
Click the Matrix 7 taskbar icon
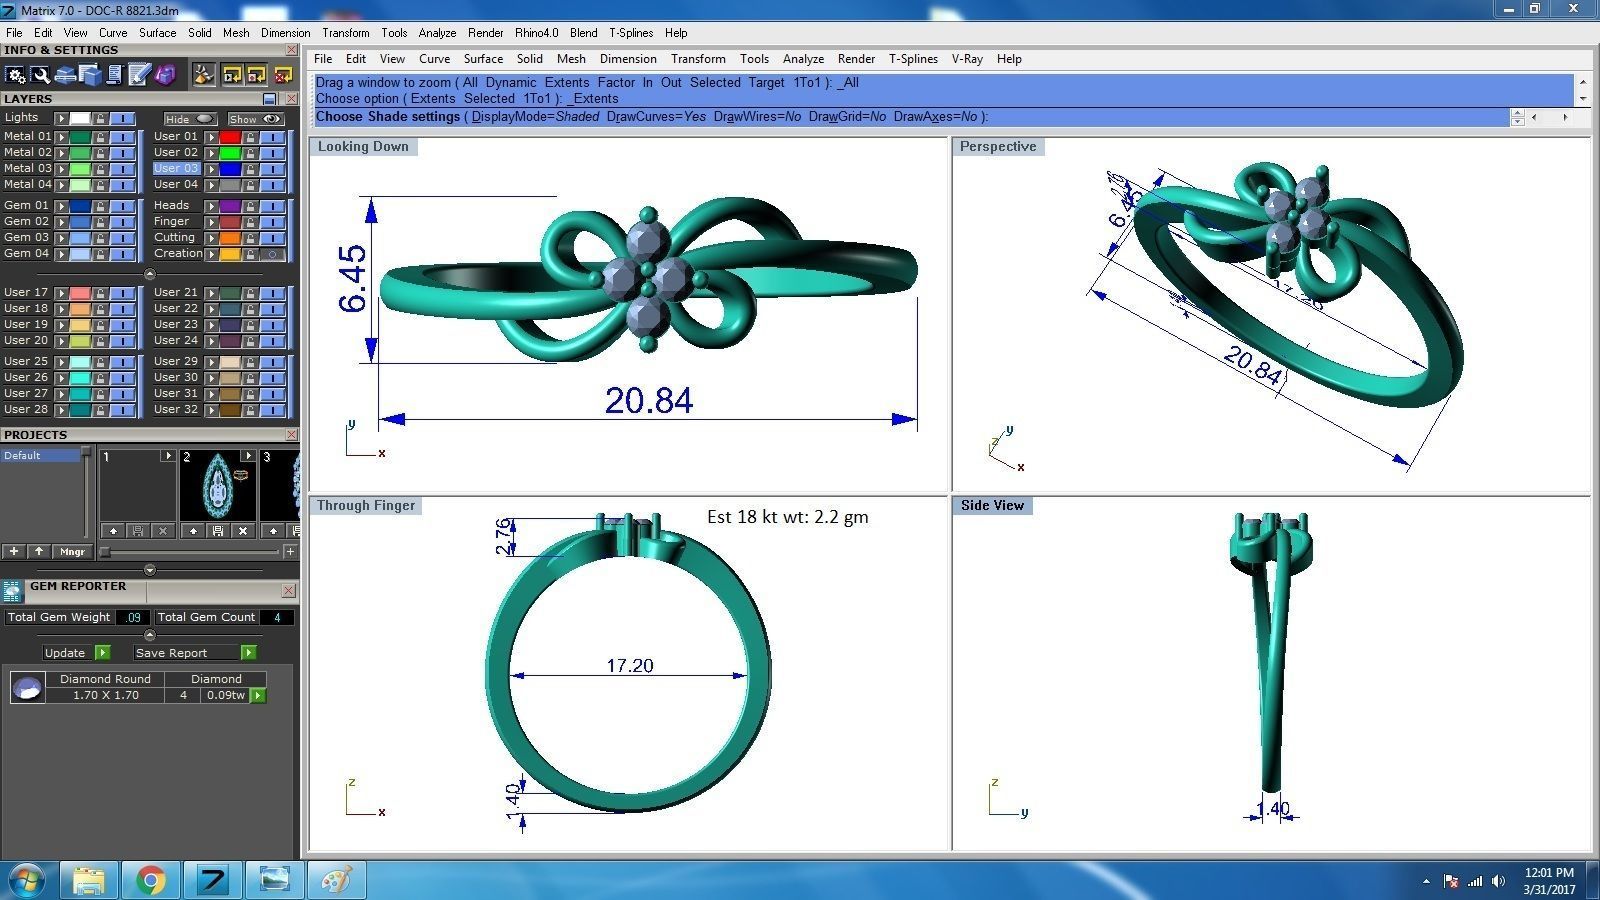click(x=212, y=880)
